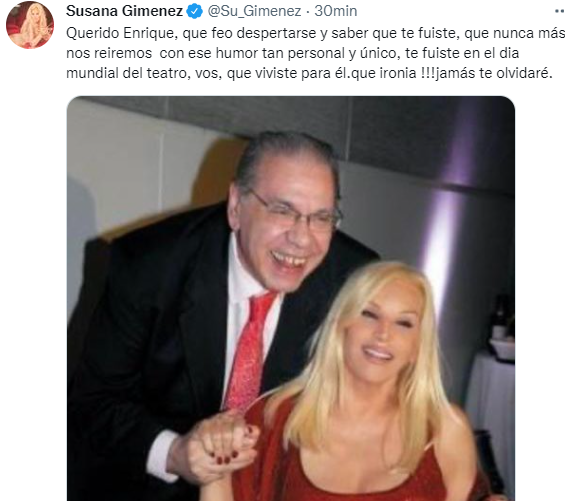Open the Susana Gimenez display name

click(124, 11)
